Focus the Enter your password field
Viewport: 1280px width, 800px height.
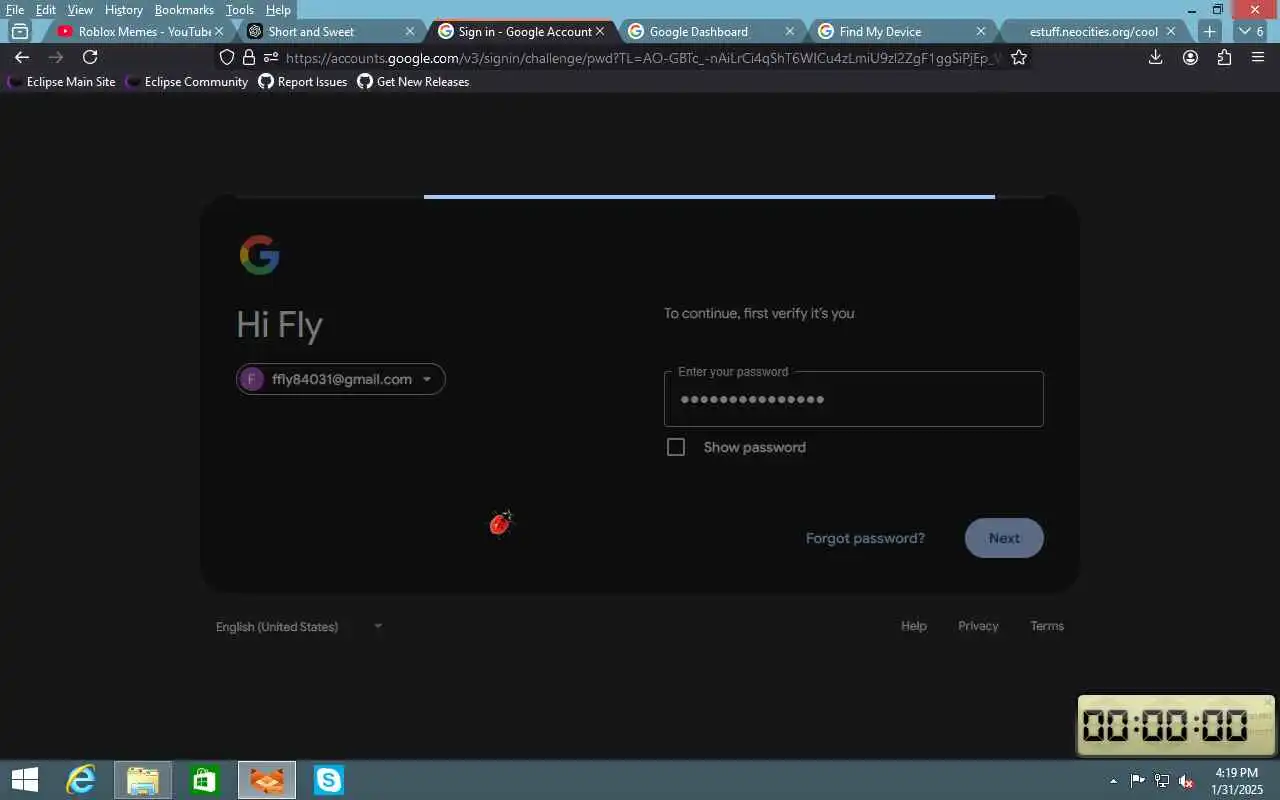tap(854, 399)
